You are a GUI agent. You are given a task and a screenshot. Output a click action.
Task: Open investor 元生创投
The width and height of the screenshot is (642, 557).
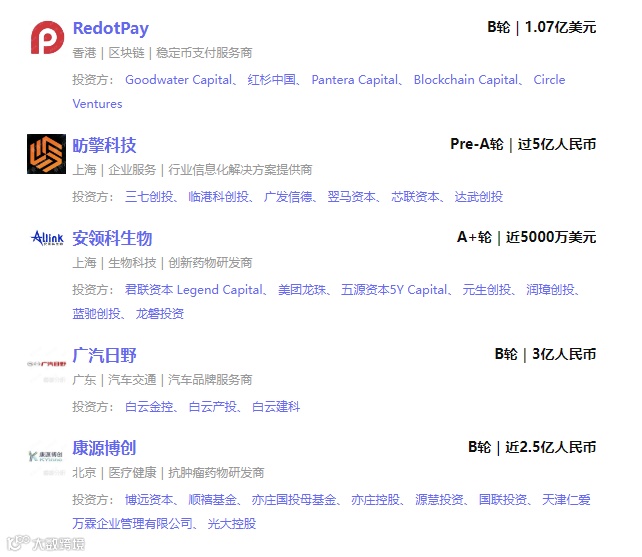point(487,290)
